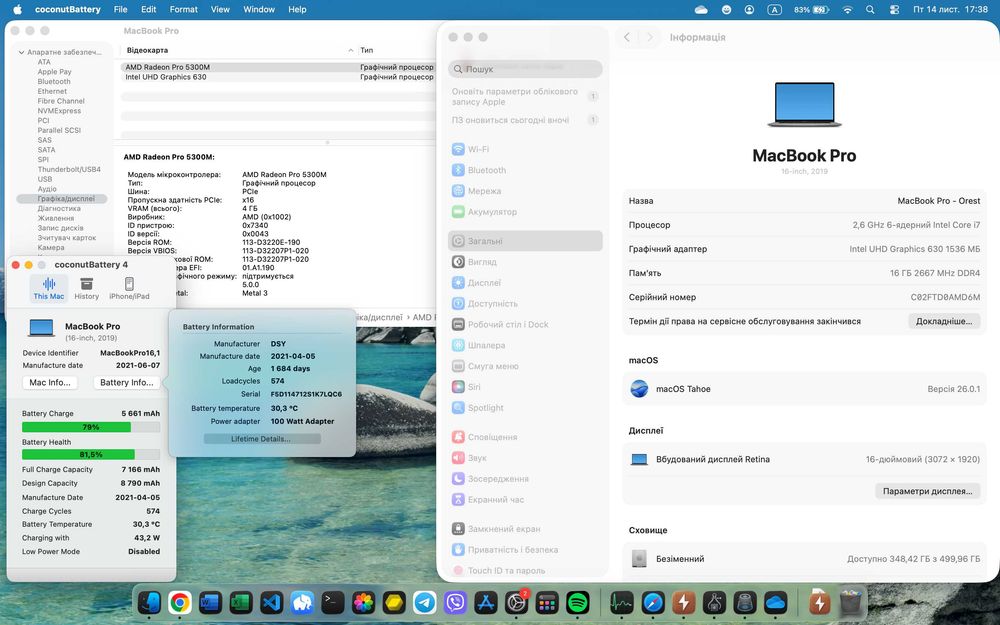Select the Bluetooth icon in Settings sidebar
This screenshot has width=1000, height=625.
[x=458, y=170]
